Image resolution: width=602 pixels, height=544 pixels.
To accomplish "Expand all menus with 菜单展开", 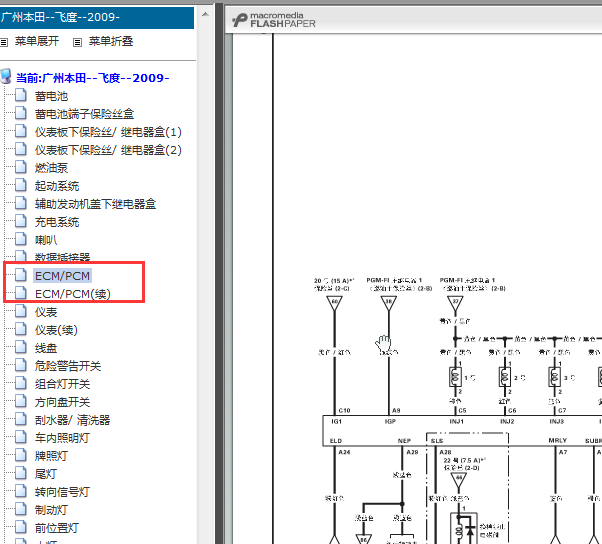I will [x=37, y=41].
